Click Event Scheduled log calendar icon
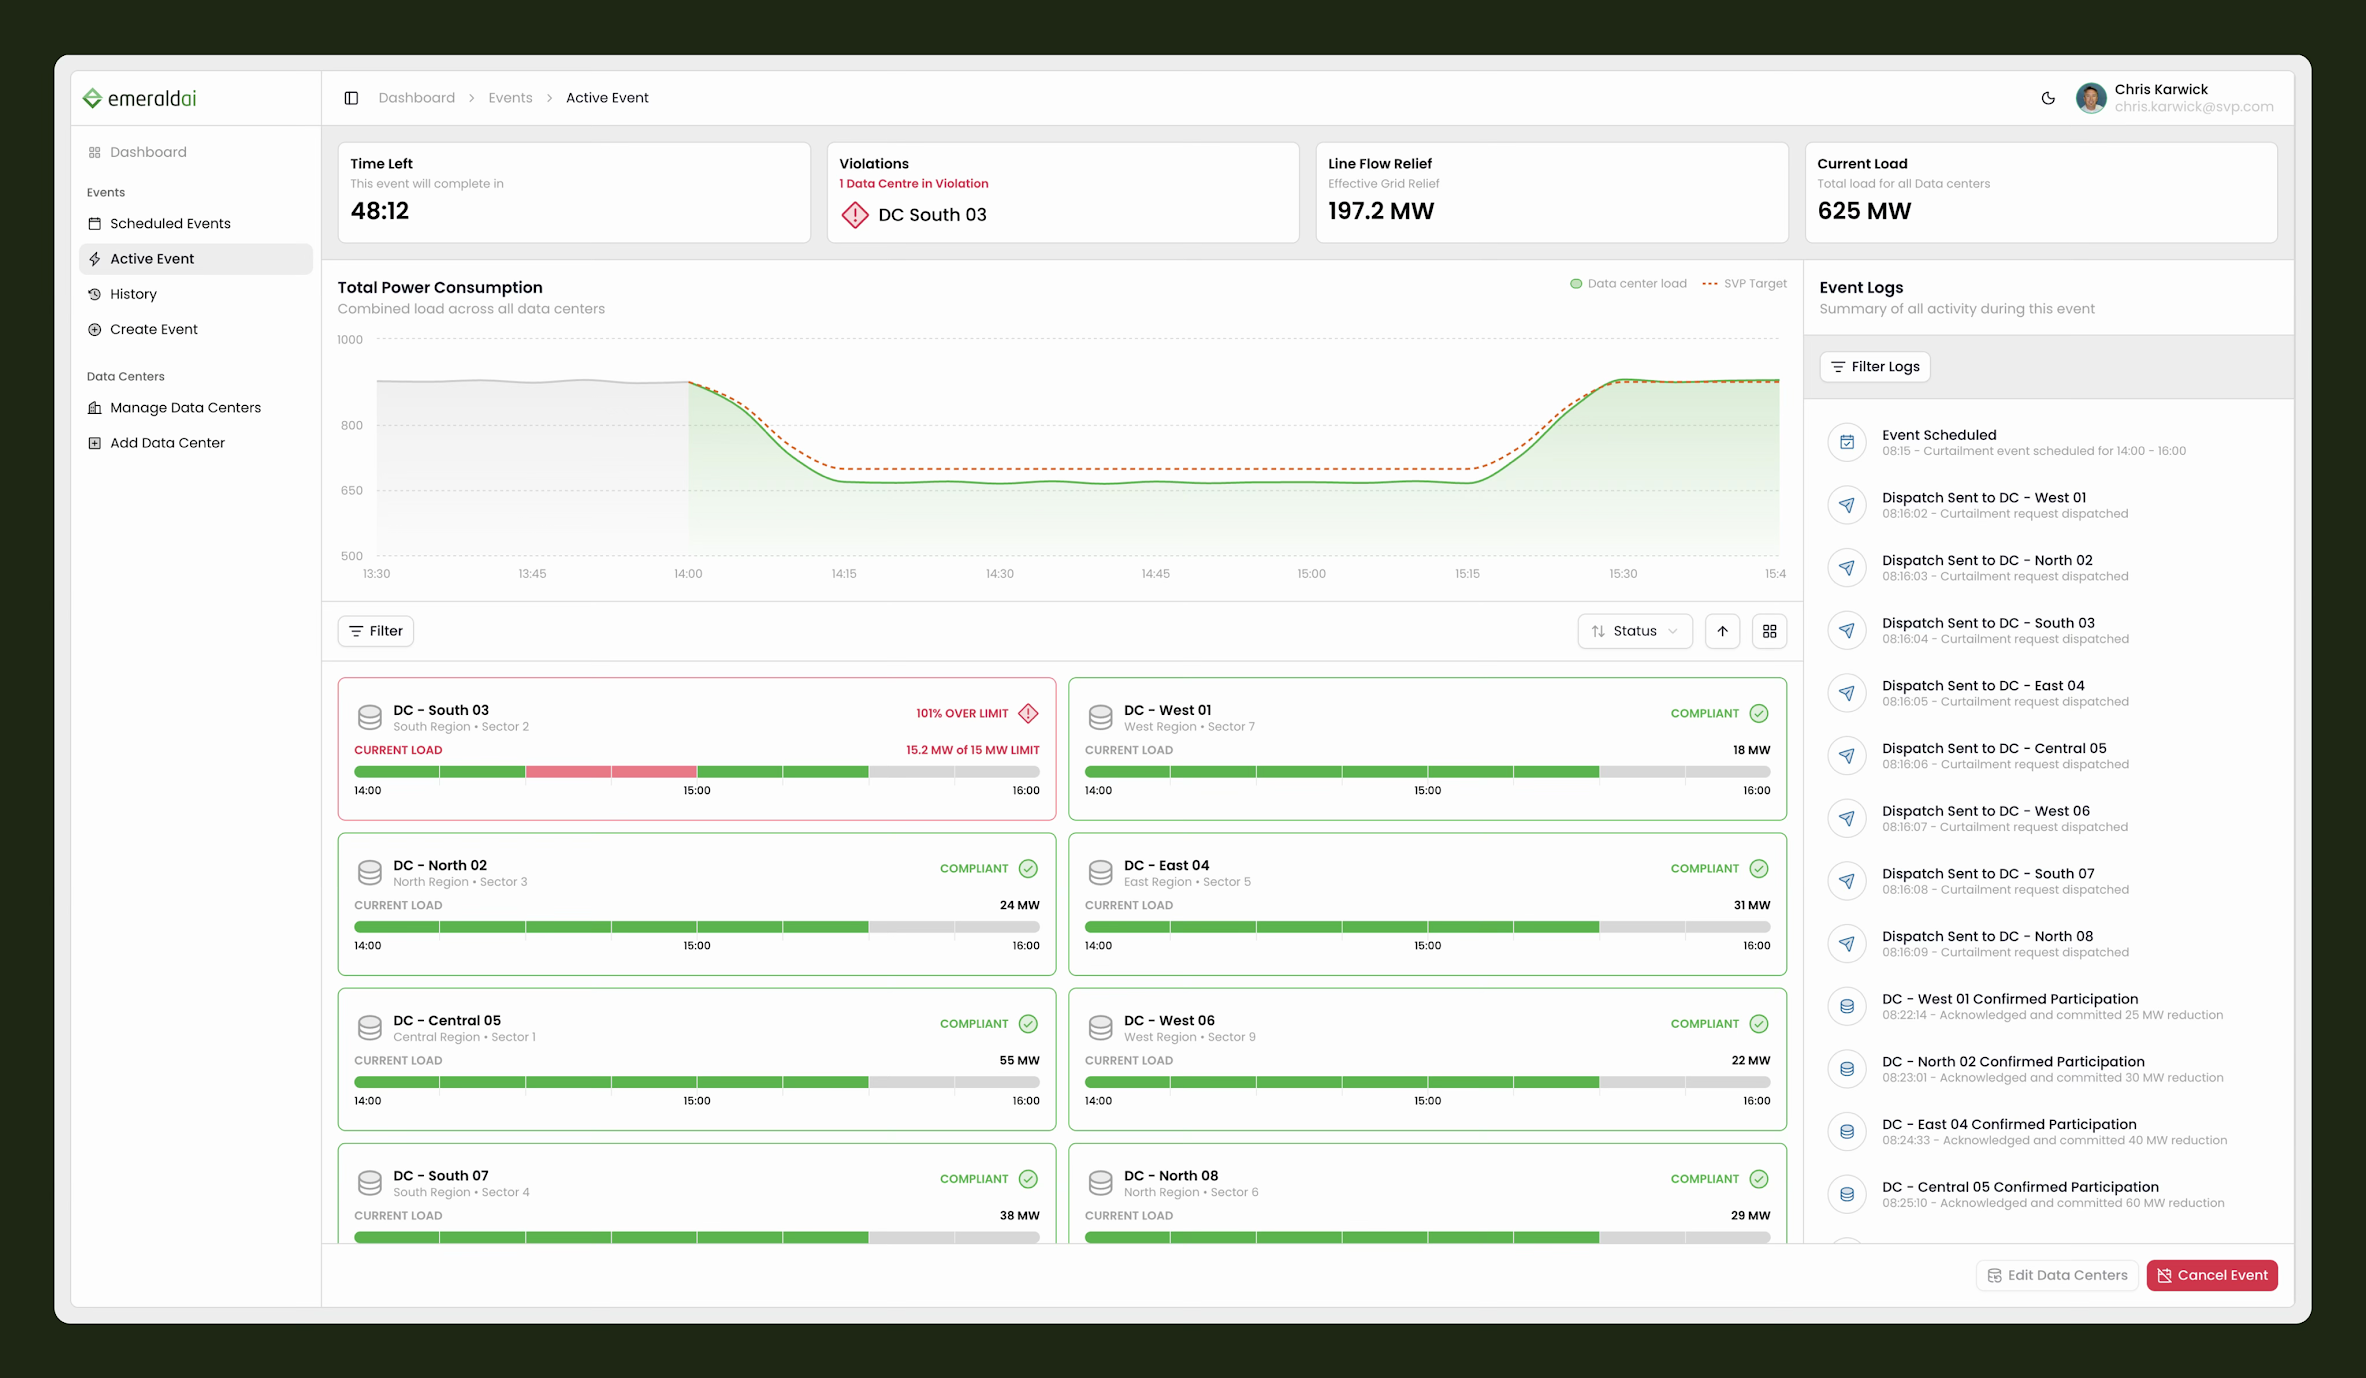This screenshot has height=1378, width=2366. [1847, 442]
